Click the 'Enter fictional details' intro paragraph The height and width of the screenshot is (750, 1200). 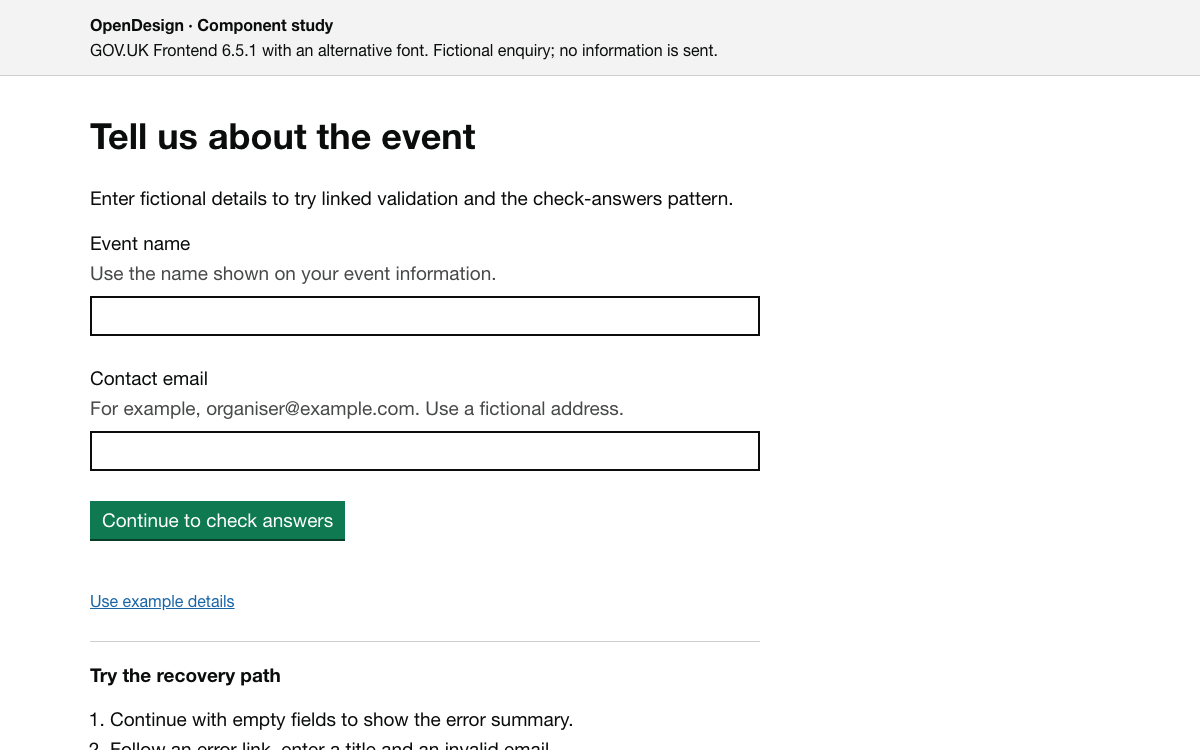tap(412, 199)
